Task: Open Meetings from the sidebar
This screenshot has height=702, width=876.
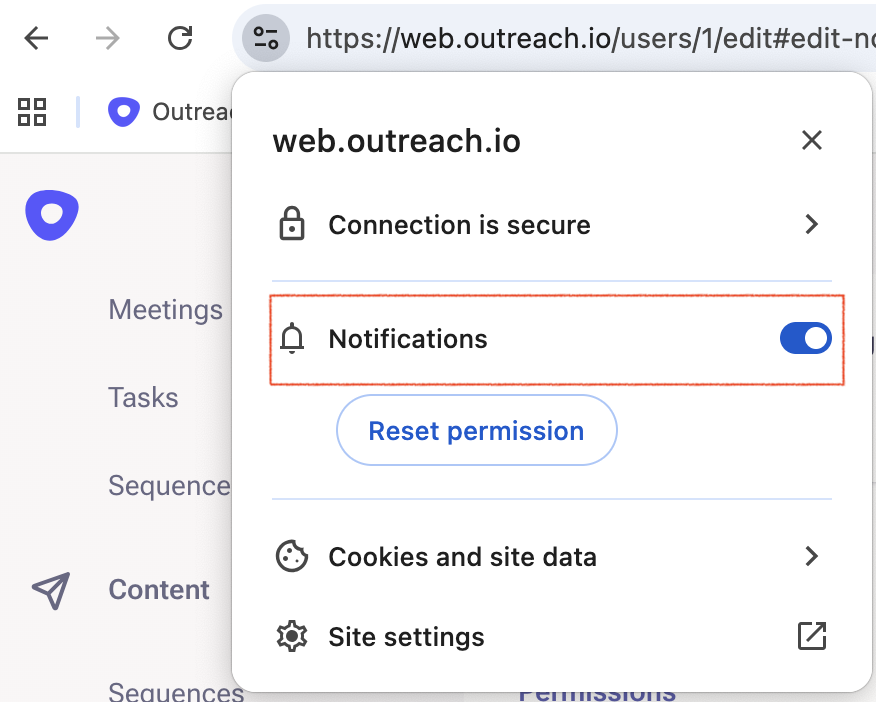Action: (x=165, y=310)
